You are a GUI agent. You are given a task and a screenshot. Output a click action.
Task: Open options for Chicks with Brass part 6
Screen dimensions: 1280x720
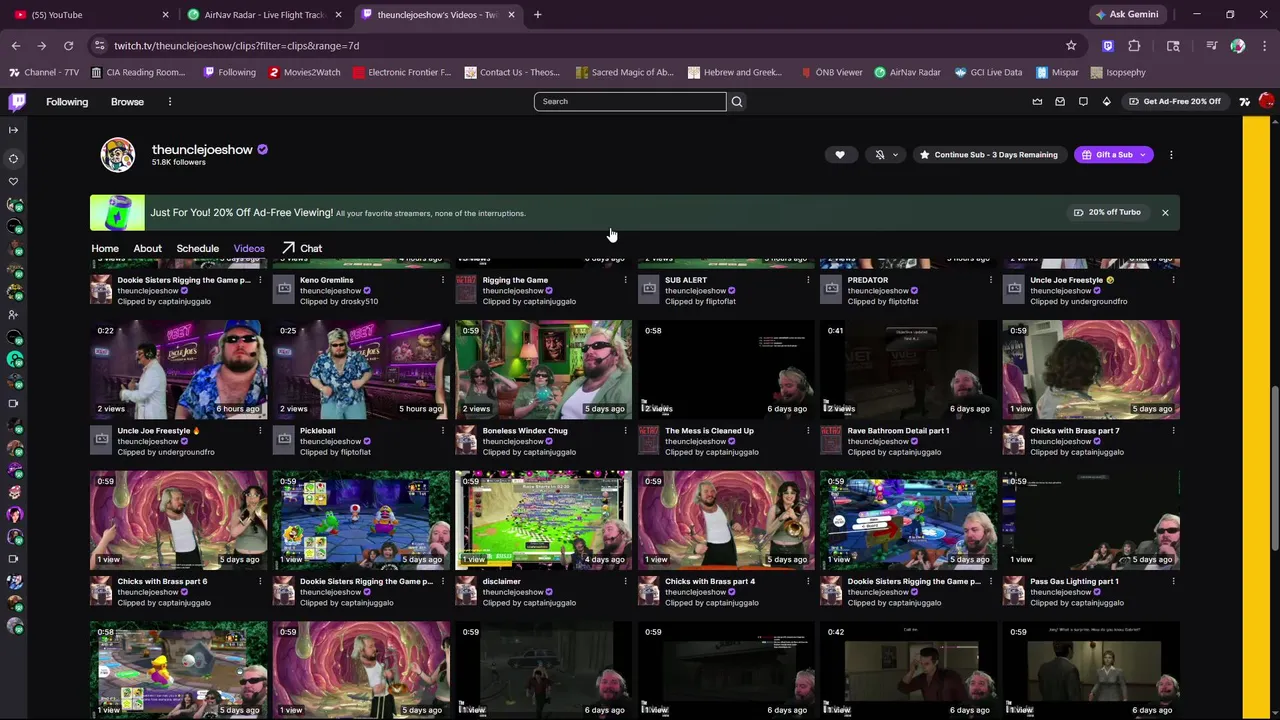point(260,582)
